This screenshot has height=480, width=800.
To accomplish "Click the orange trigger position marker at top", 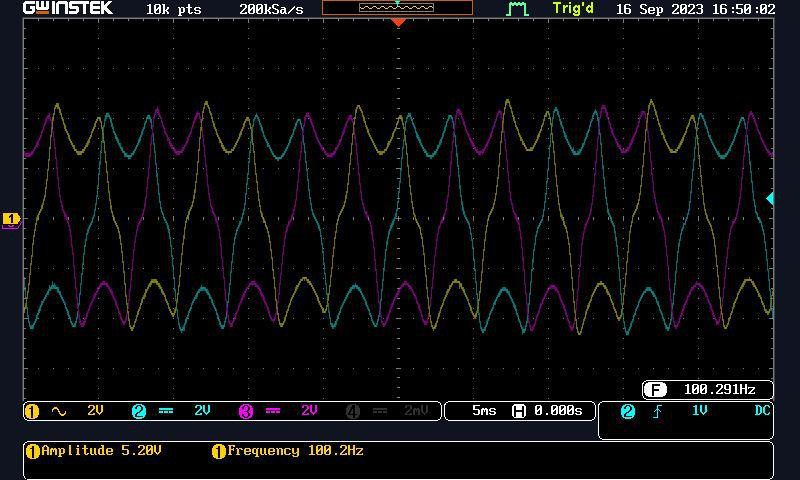I will click(398, 22).
